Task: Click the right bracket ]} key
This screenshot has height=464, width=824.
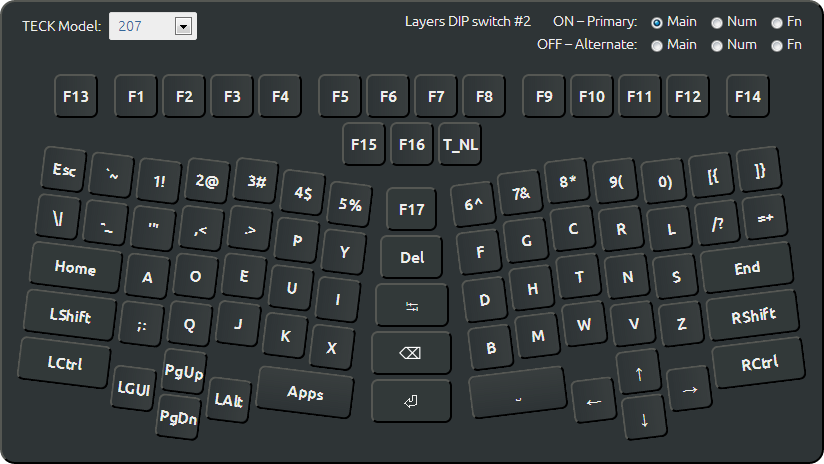Action: 759,169
